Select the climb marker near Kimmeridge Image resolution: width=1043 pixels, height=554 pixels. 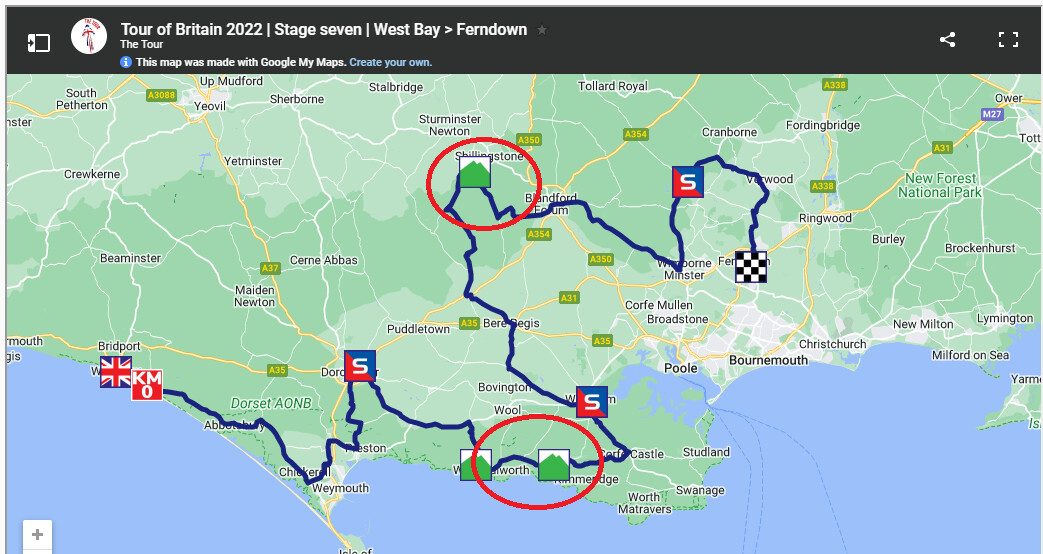pos(553,465)
